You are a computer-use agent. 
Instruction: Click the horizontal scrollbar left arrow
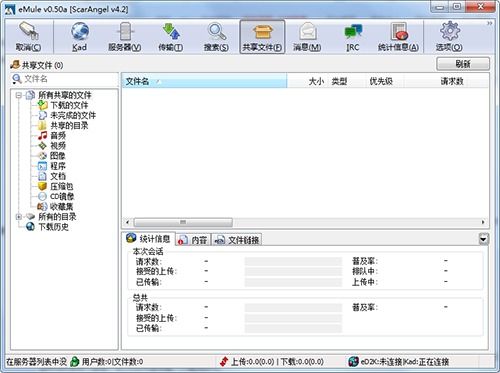127,222
